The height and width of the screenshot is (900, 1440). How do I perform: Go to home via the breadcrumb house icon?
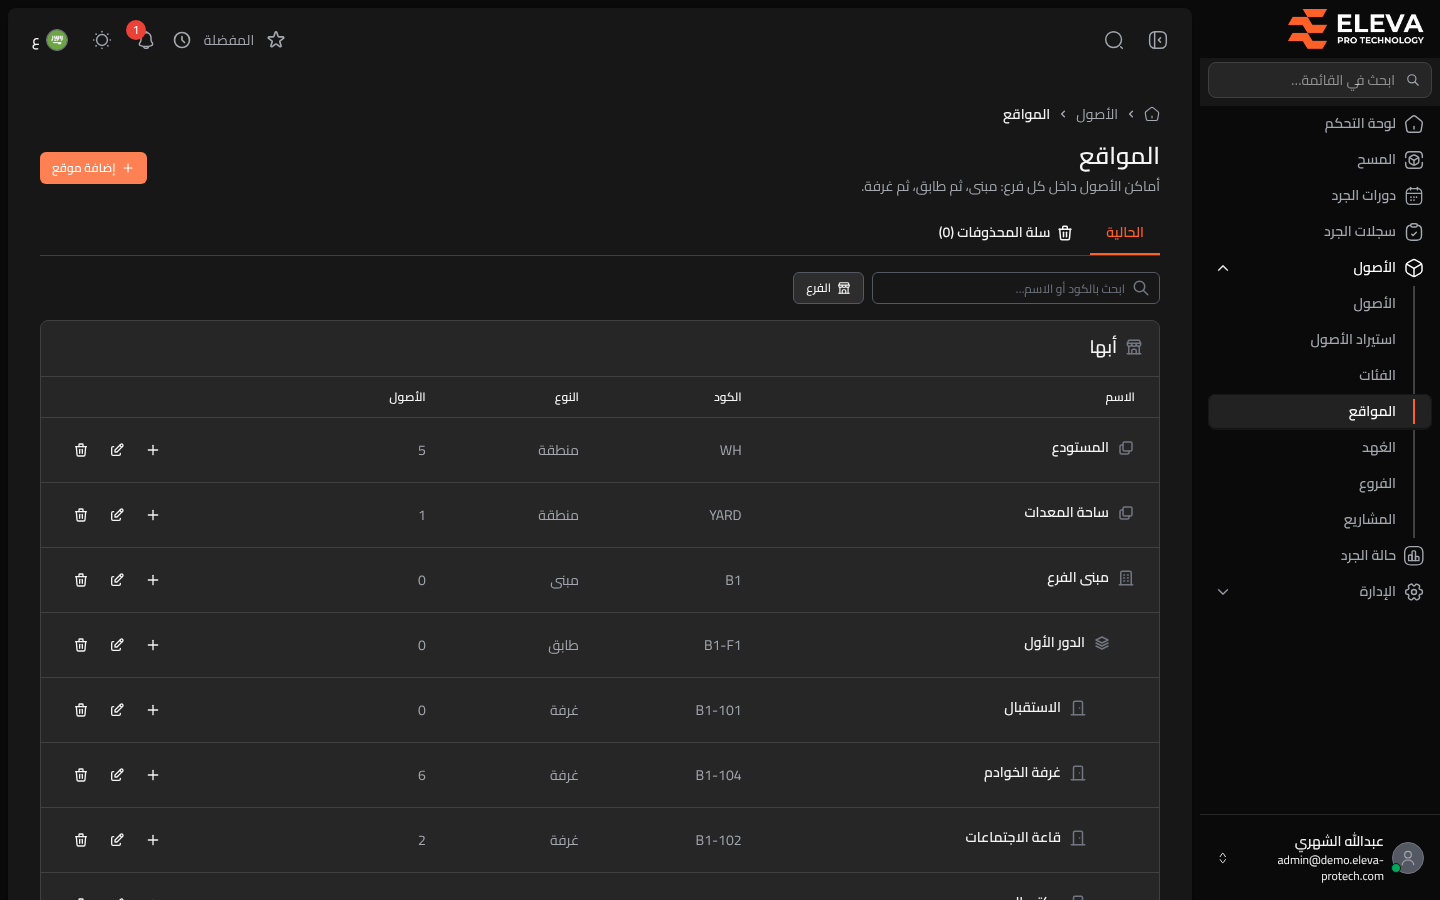1152,114
